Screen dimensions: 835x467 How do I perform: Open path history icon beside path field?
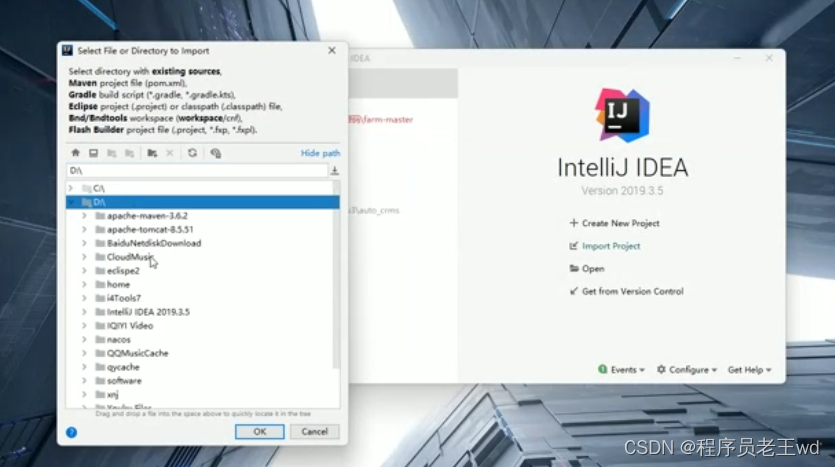pos(334,170)
